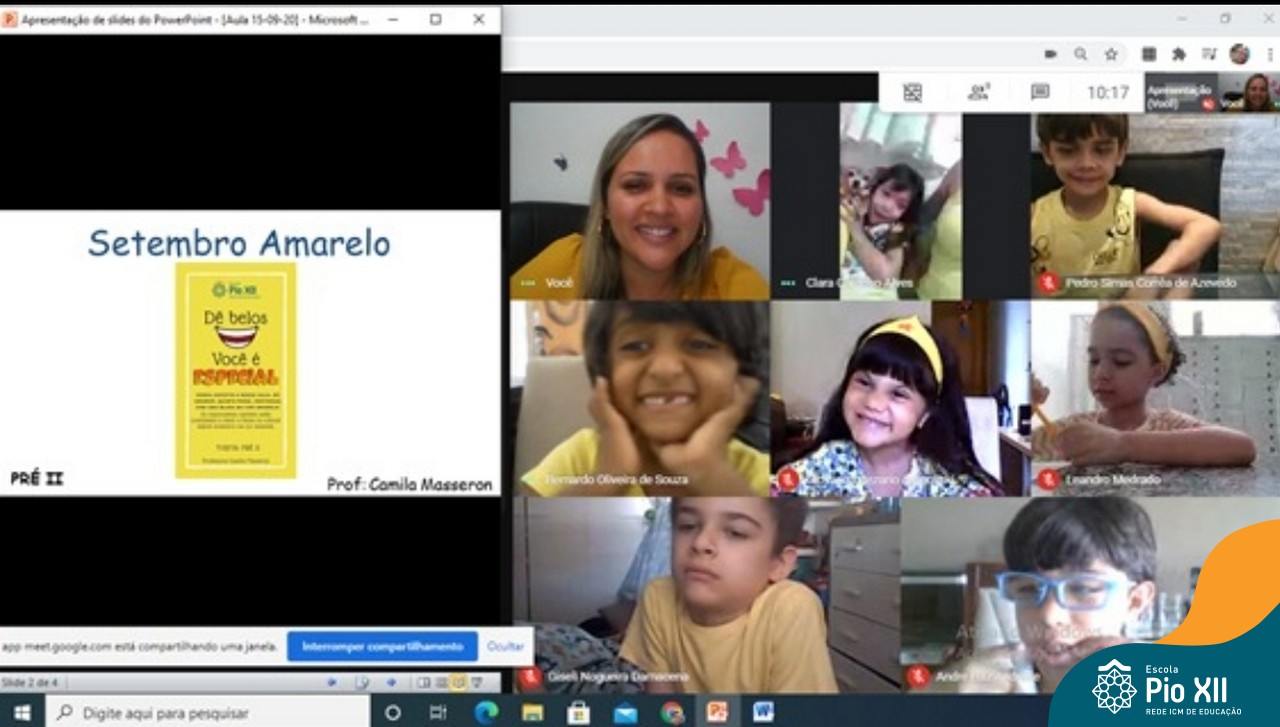1280x727 pixels.
Task: Click the Ocultar link
Action: click(x=505, y=646)
